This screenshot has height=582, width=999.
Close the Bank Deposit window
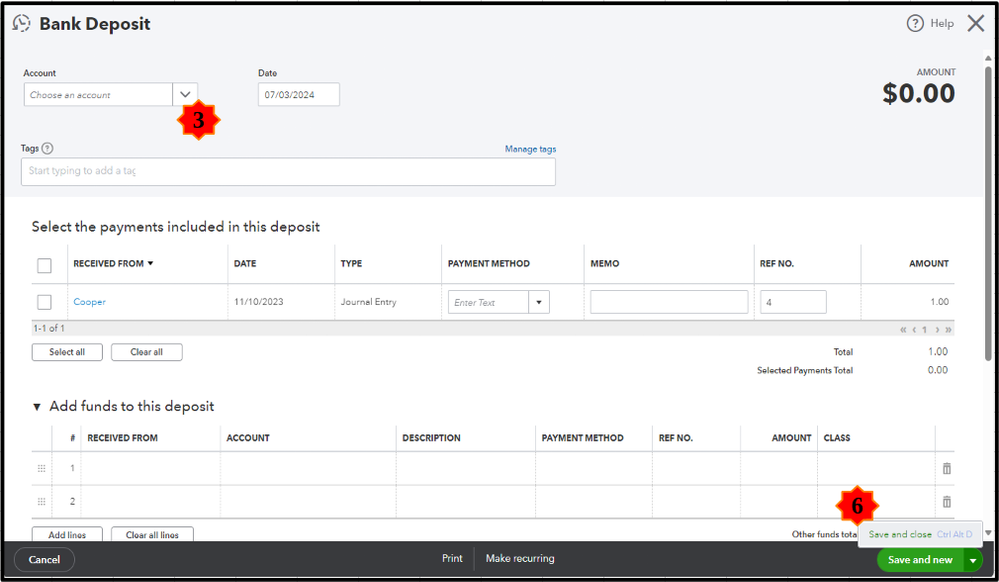click(x=975, y=23)
